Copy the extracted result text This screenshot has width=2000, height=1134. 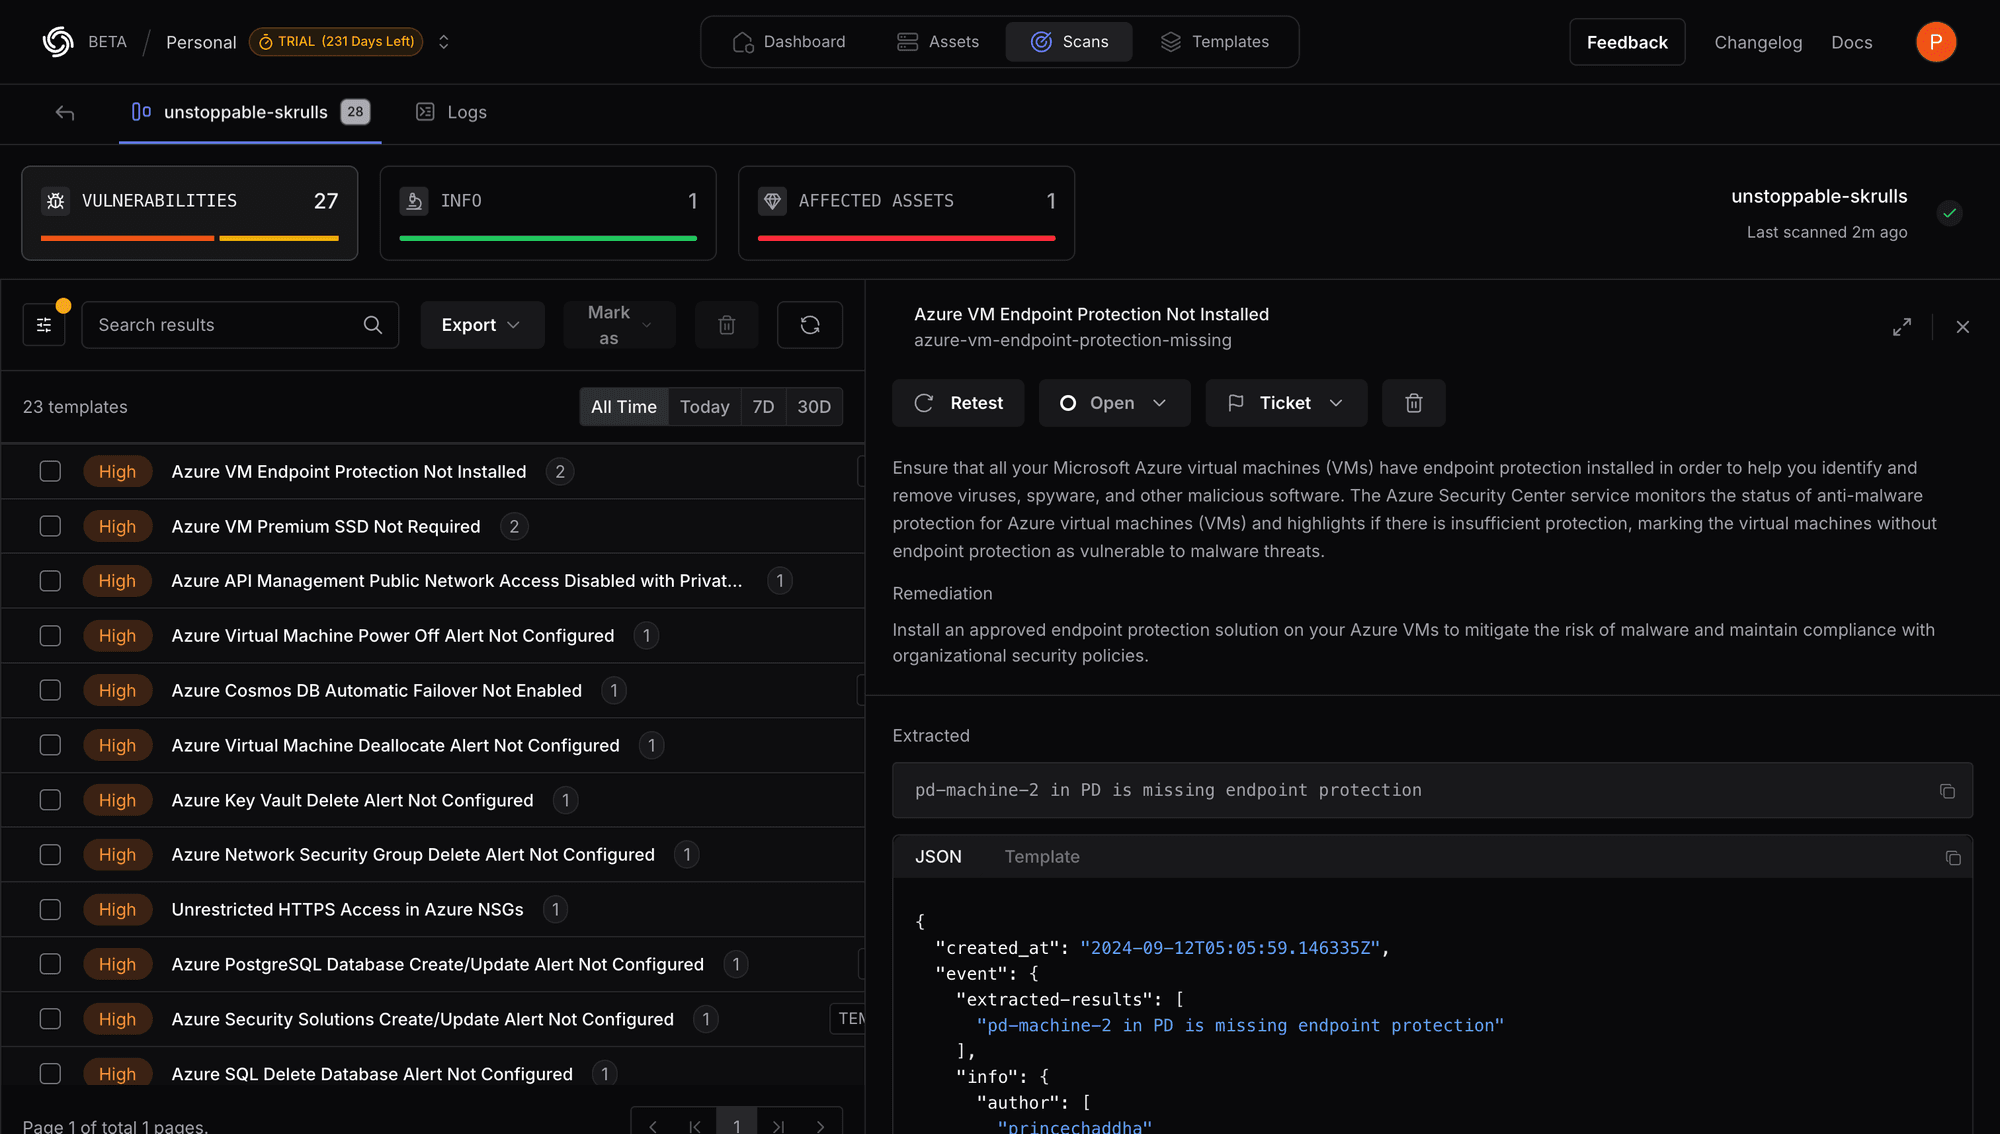click(1947, 791)
